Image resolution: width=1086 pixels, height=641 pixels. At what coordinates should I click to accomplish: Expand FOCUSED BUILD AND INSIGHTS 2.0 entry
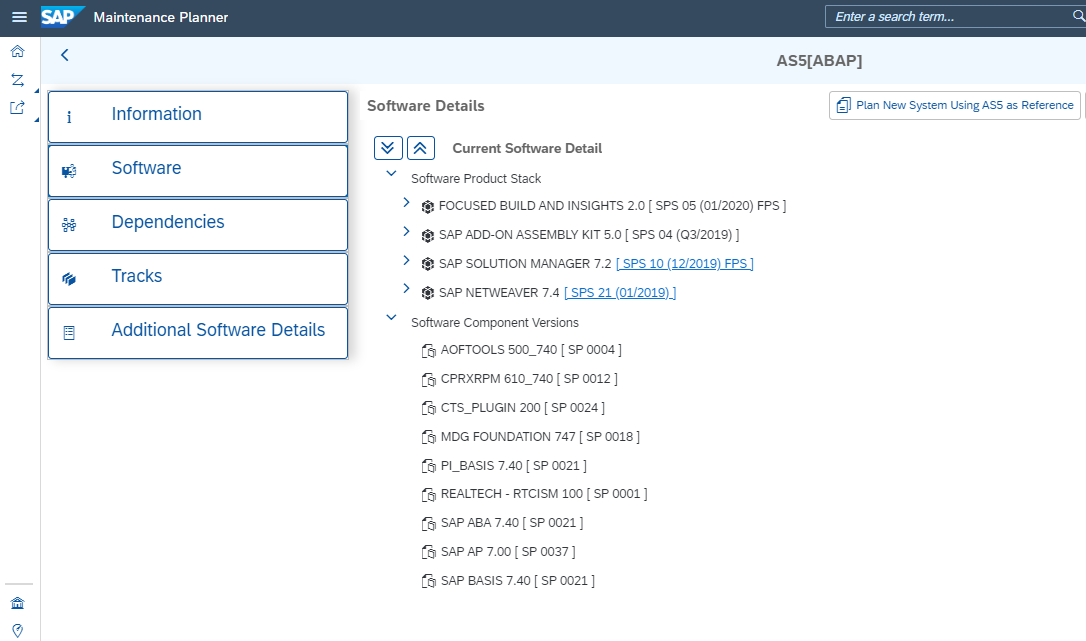(x=406, y=203)
